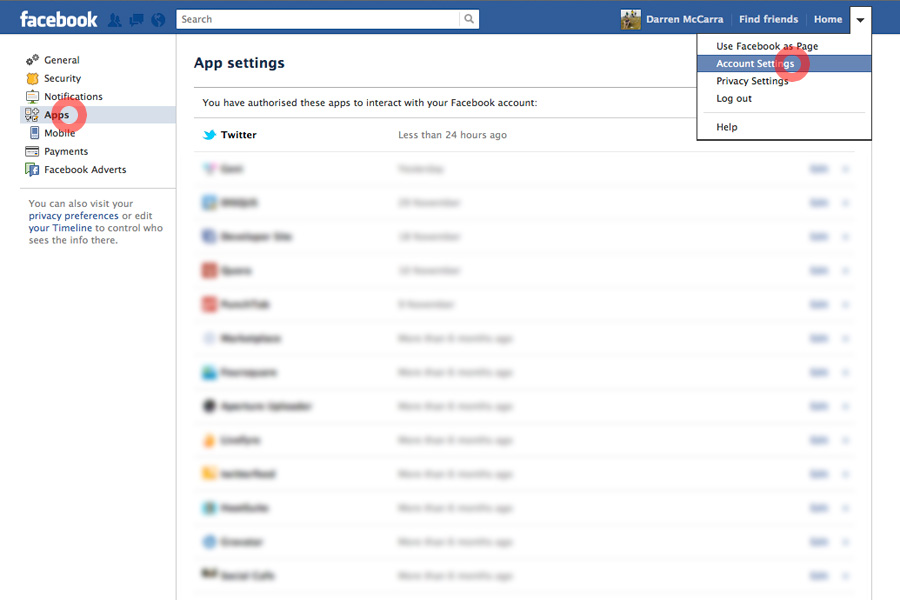This screenshot has width=900, height=600.
Task: Open the General settings section
Action: click(61, 60)
